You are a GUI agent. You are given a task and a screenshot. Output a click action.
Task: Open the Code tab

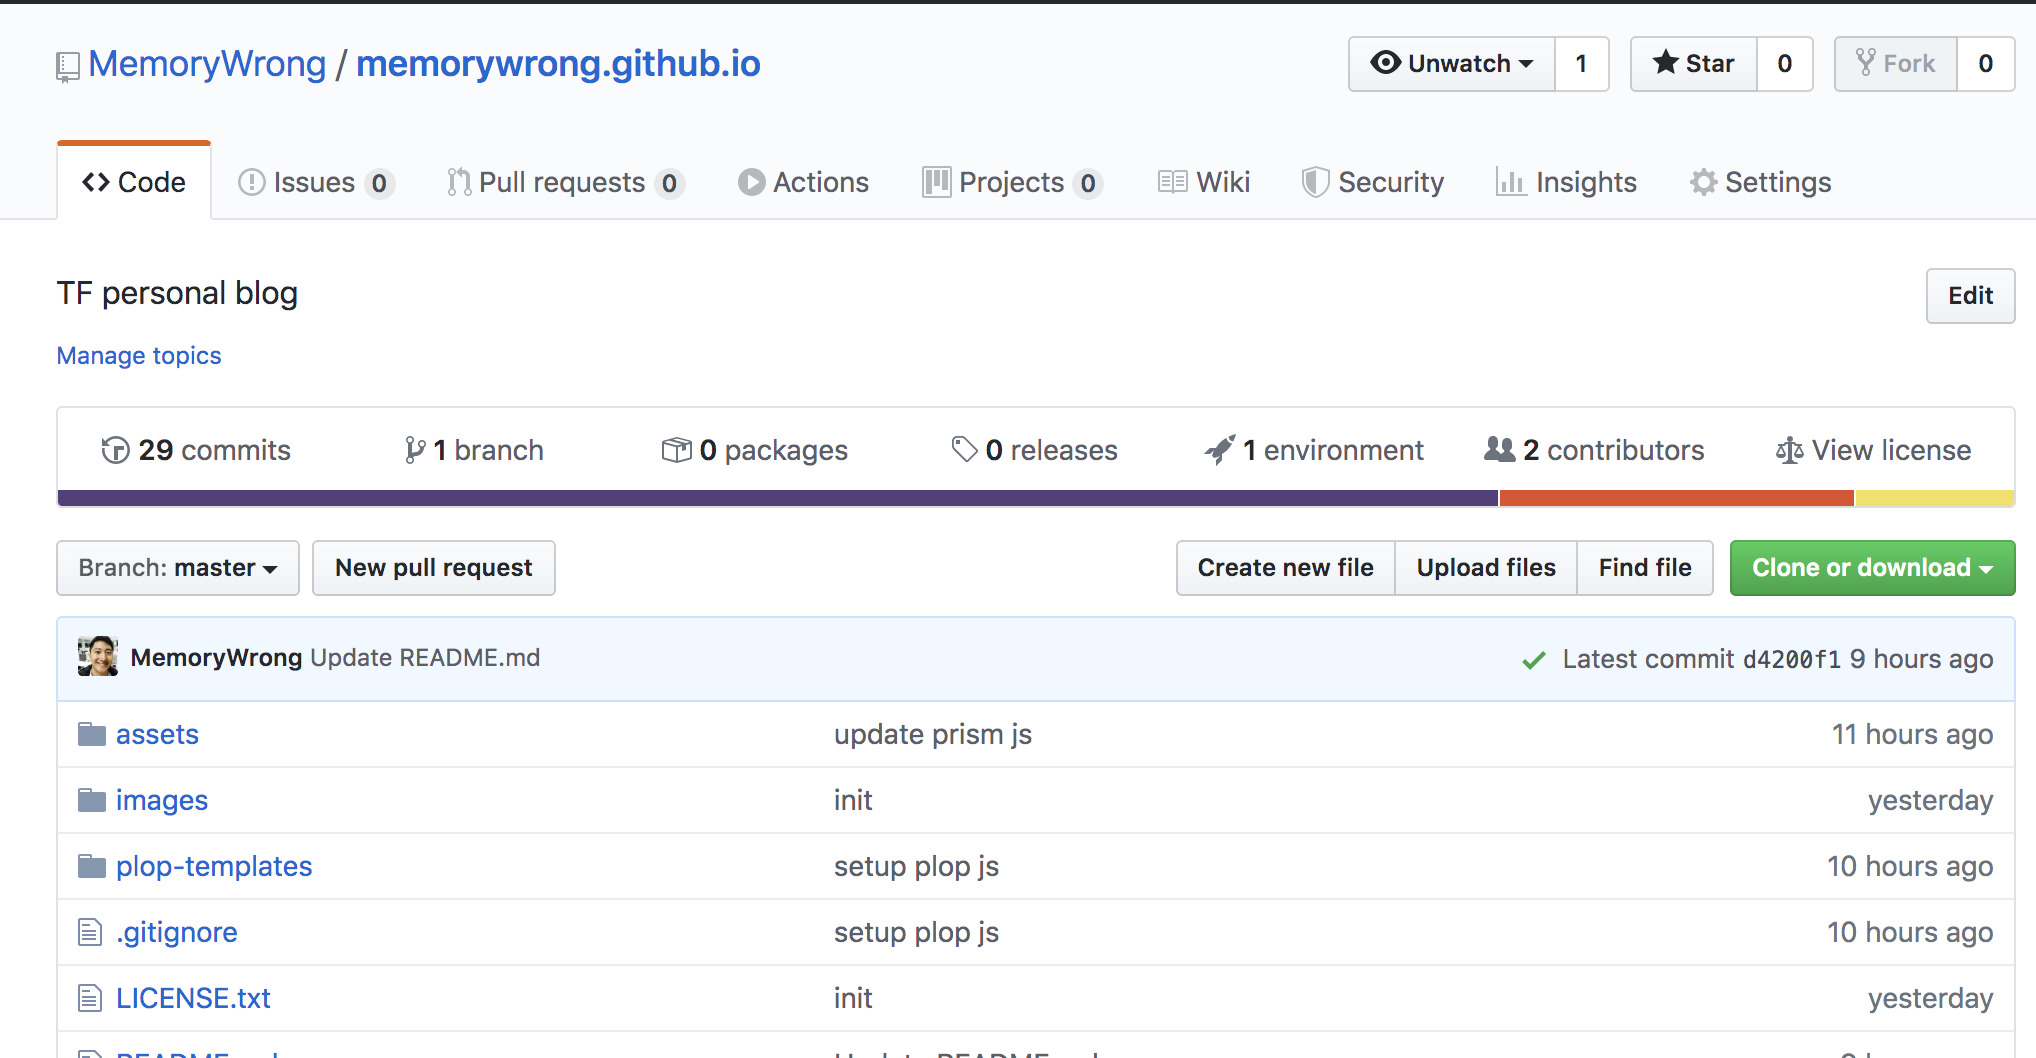pyautogui.click(x=134, y=182)
